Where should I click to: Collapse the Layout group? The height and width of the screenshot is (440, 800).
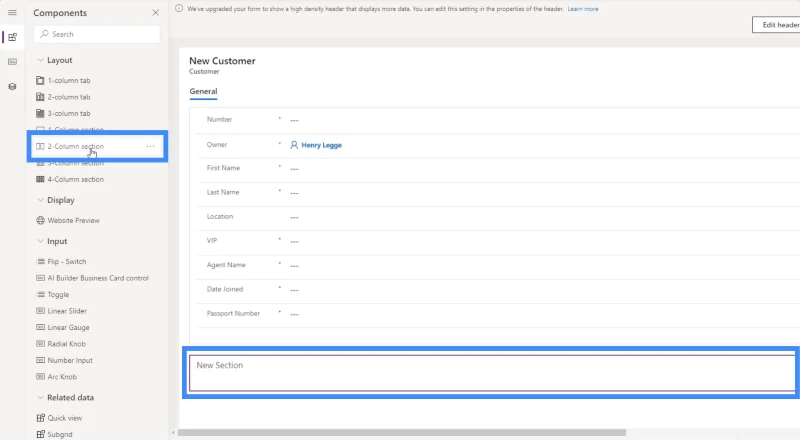pos(40,60)
